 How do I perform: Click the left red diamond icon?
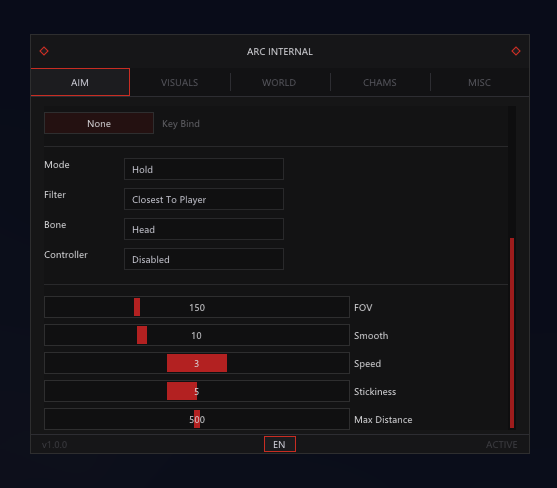point(44,51)
